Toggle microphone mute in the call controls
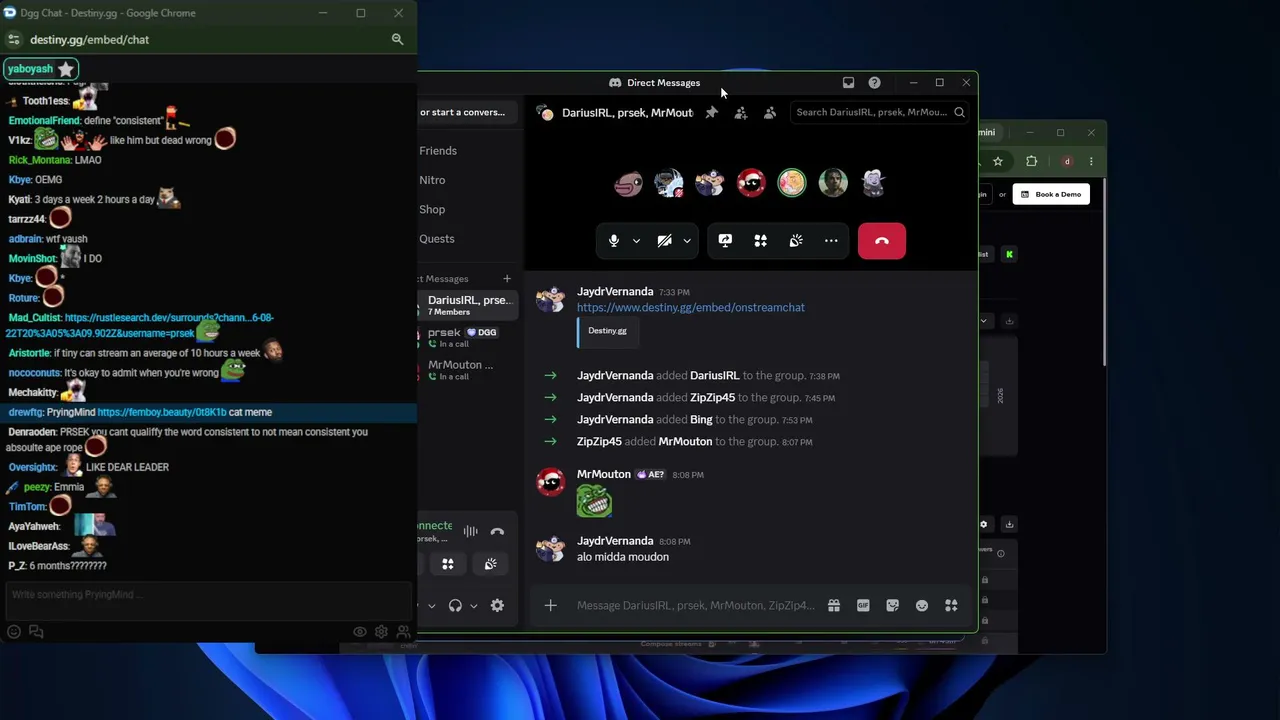Viewport: 1280px width, 720px height. (x=614, y=241)
